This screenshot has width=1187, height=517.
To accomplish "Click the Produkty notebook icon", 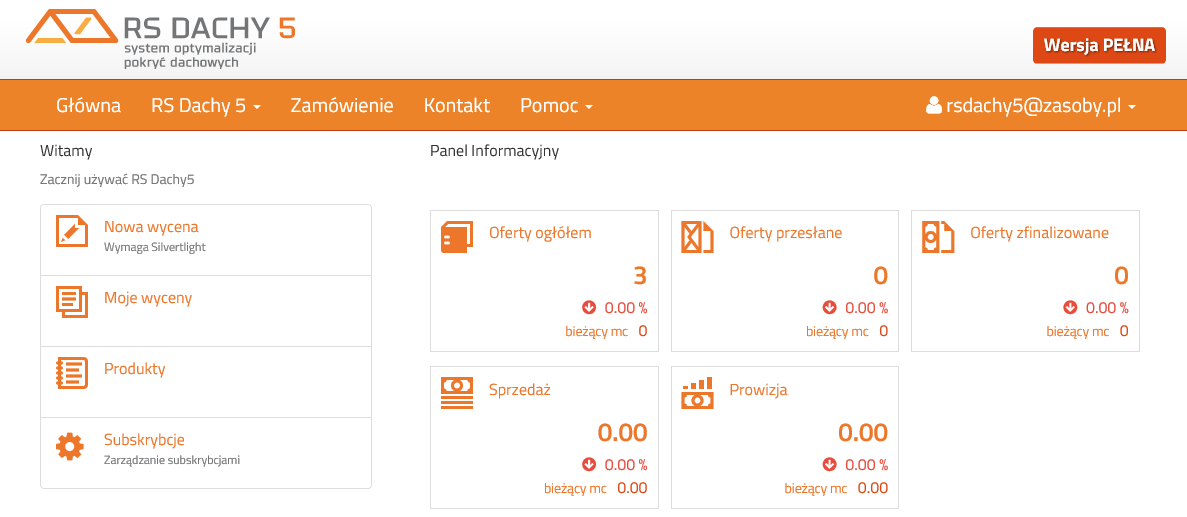I will click(71, 372).
